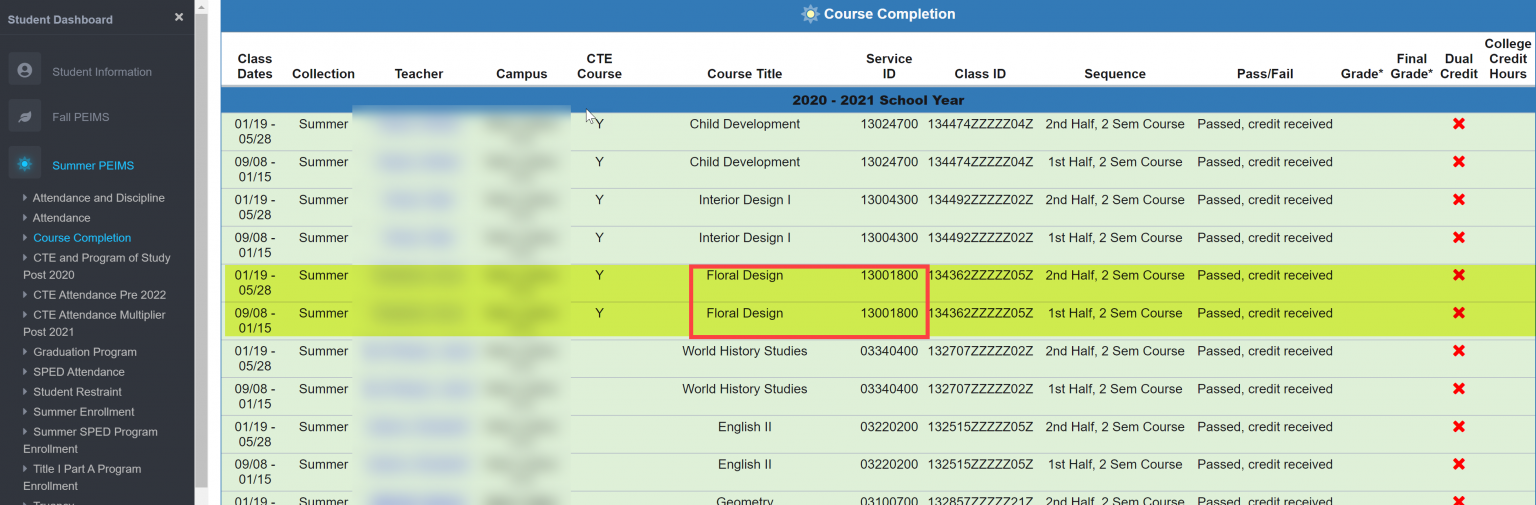This screenshot has height=505, width=1536.
Task: Click Dual Credit X for Child Development 2nd Half
Action: coord(1458,124)
